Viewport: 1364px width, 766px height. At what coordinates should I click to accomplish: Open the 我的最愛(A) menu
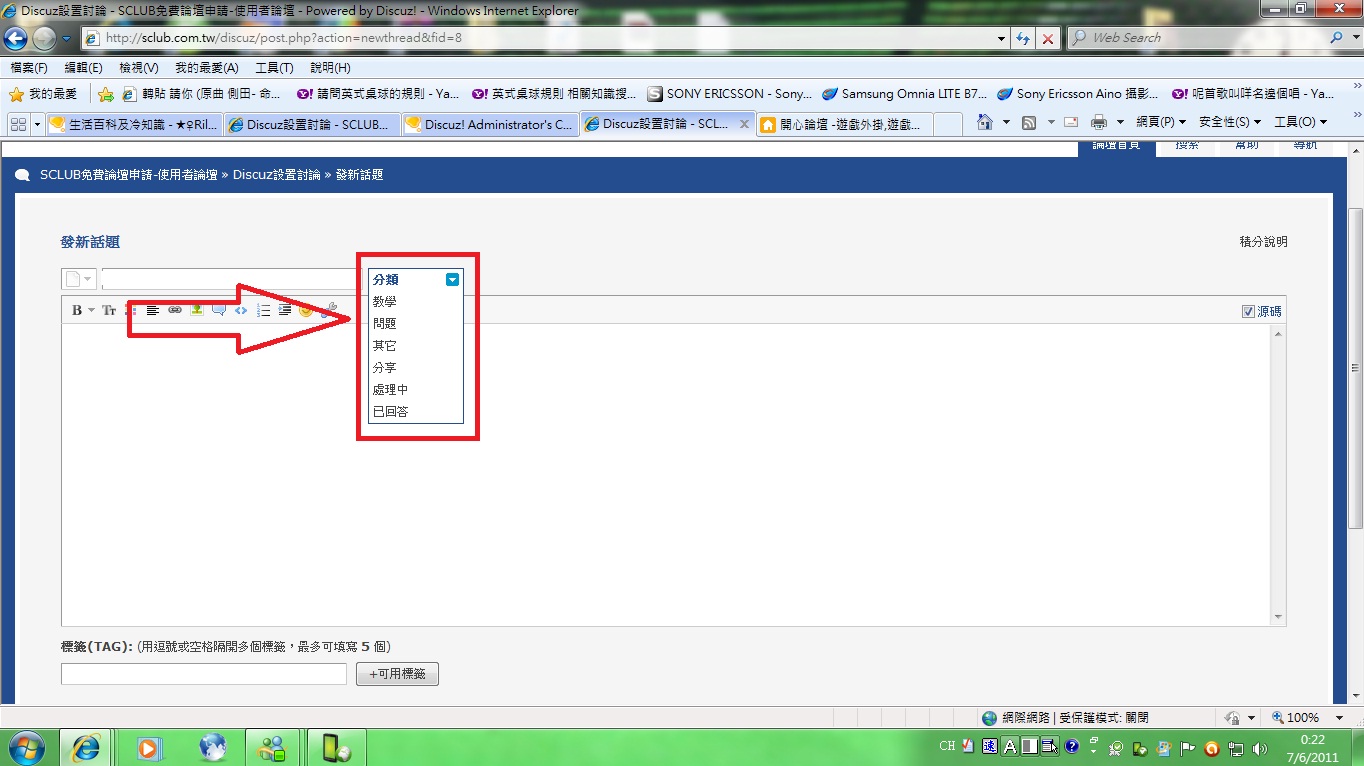[206, 68]
